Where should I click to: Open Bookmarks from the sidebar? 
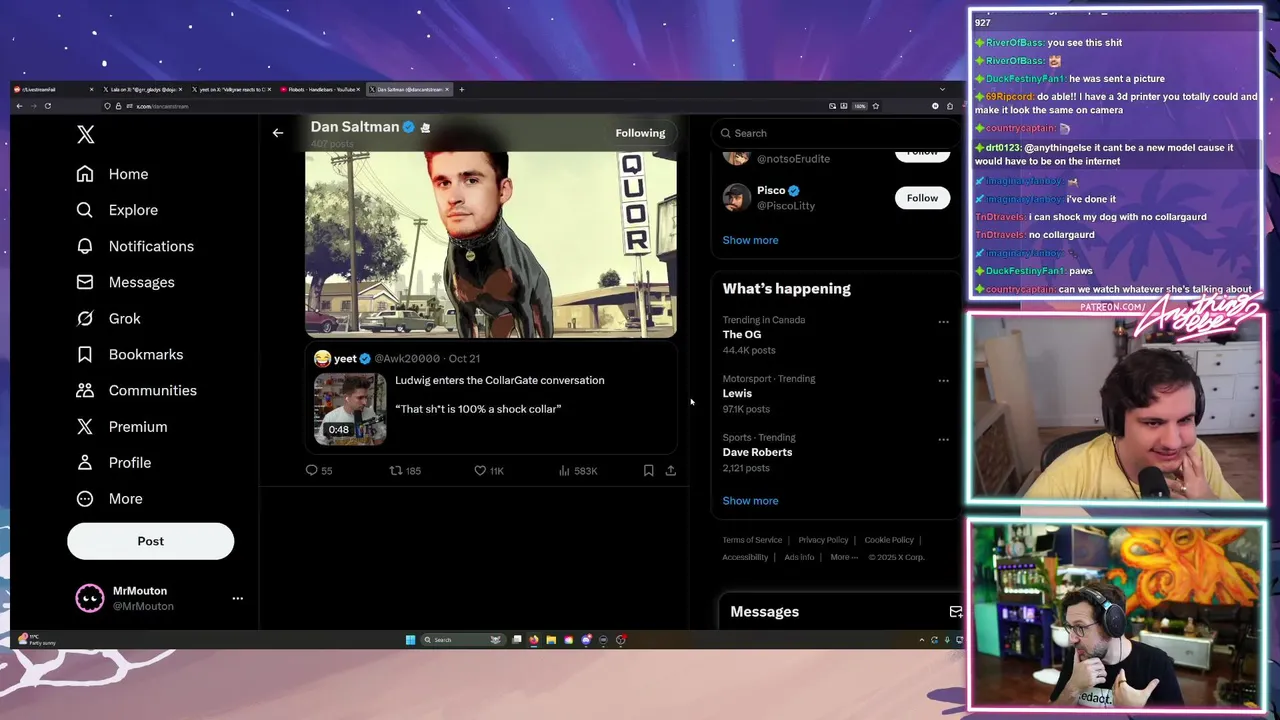pos(130,354)
